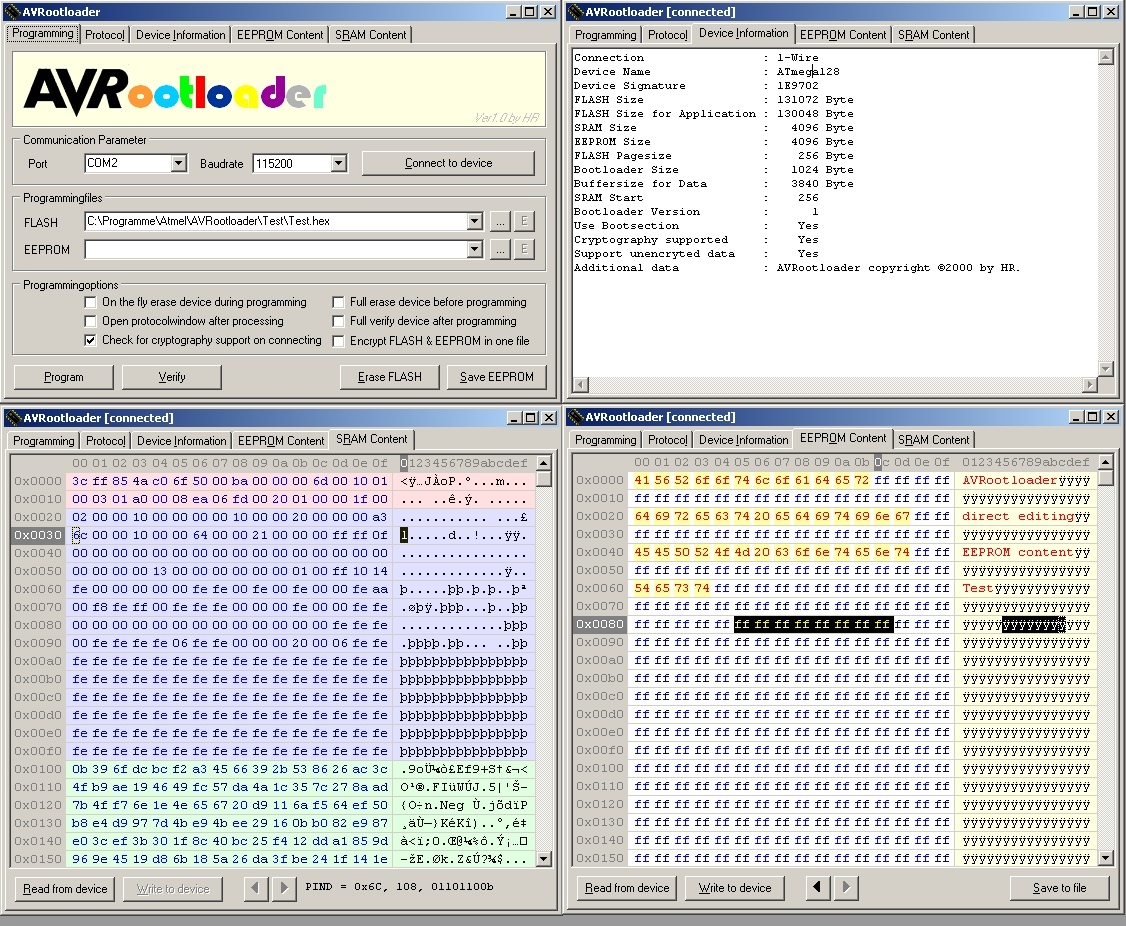Click previous arrow in EEPROM Content window
The height and width of the screenshot is (926, 1126).
817,887
